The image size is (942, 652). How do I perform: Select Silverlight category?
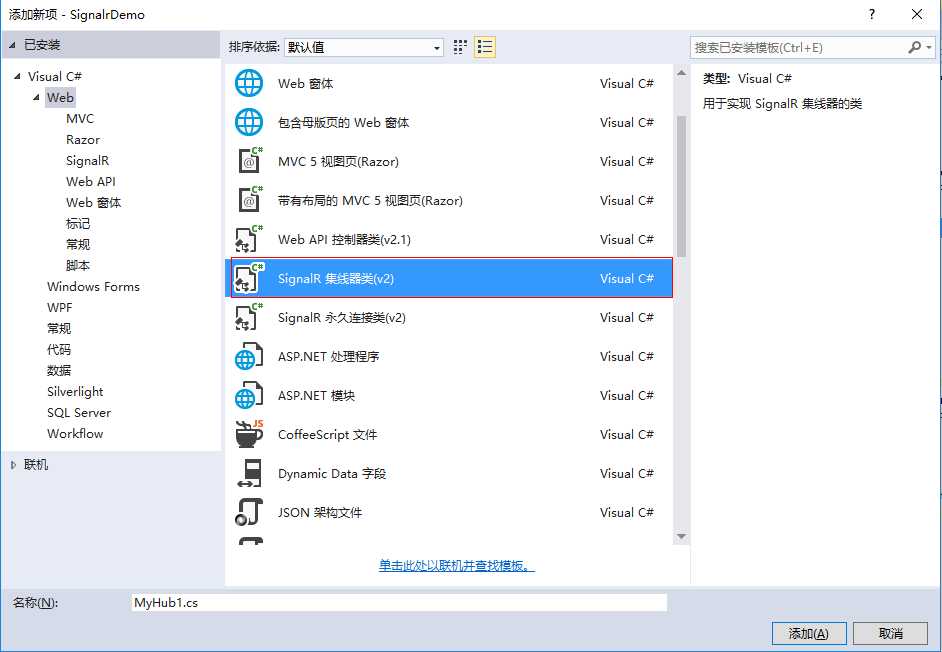pos(75,392)
